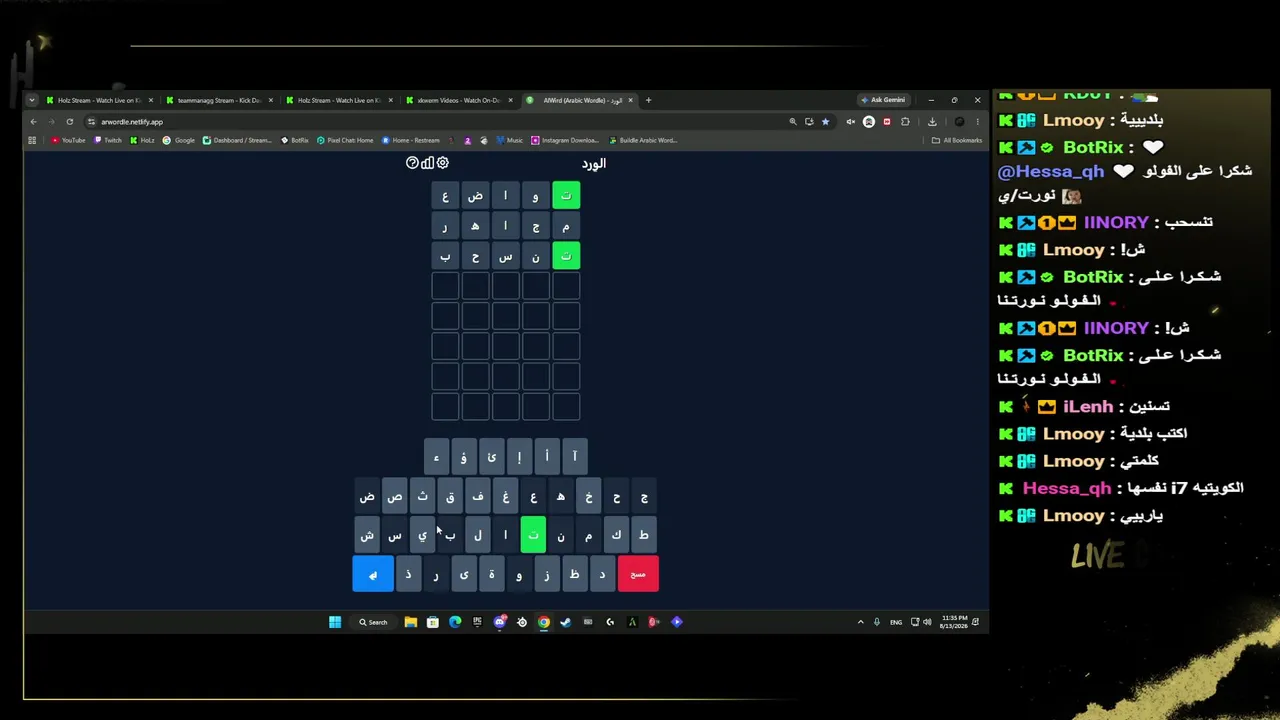The width and height of the screenshot is (1280, 720).
Task: Open the Twitch bookmark
Action: pyautogui.click(x=108, y=140)
